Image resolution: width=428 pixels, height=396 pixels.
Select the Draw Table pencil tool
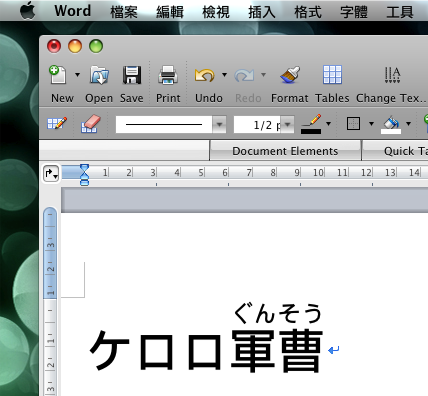coord(57,124)
